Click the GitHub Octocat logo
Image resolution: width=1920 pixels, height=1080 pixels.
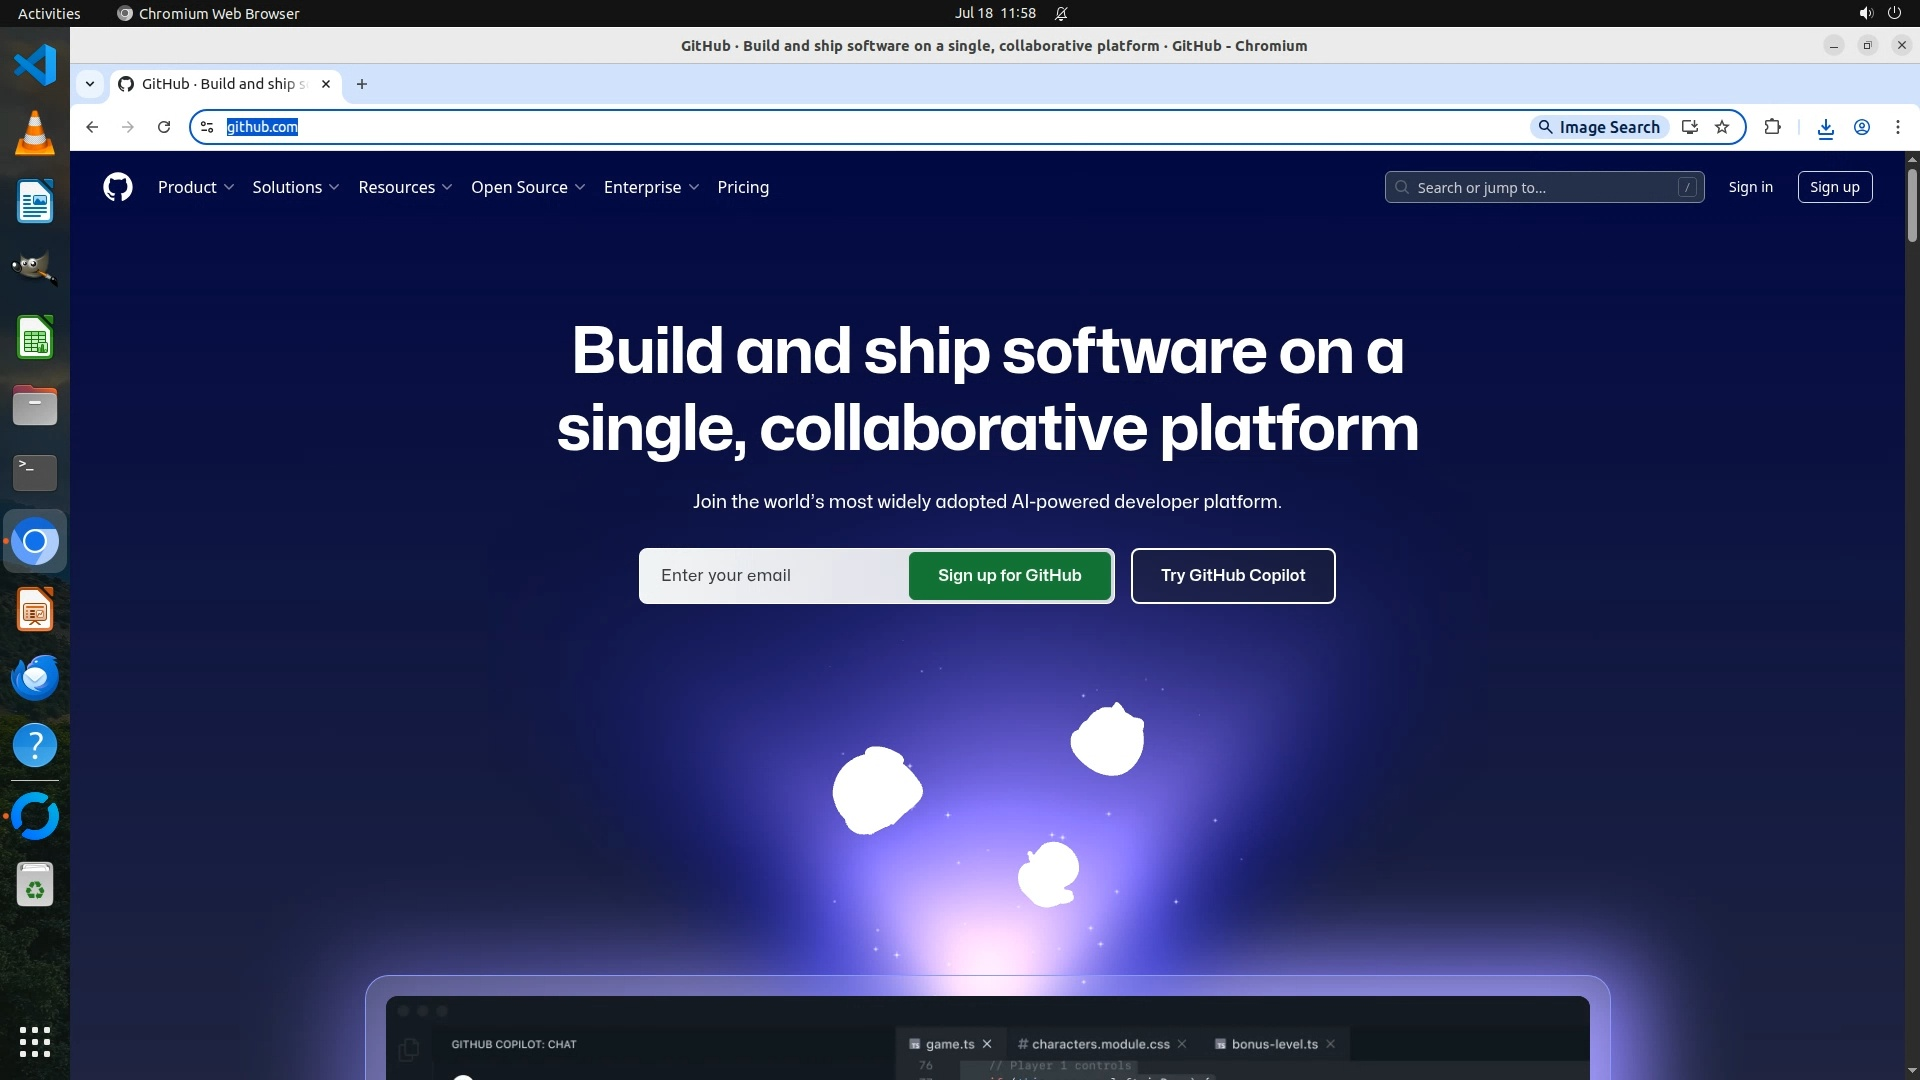tap(118, 187)
